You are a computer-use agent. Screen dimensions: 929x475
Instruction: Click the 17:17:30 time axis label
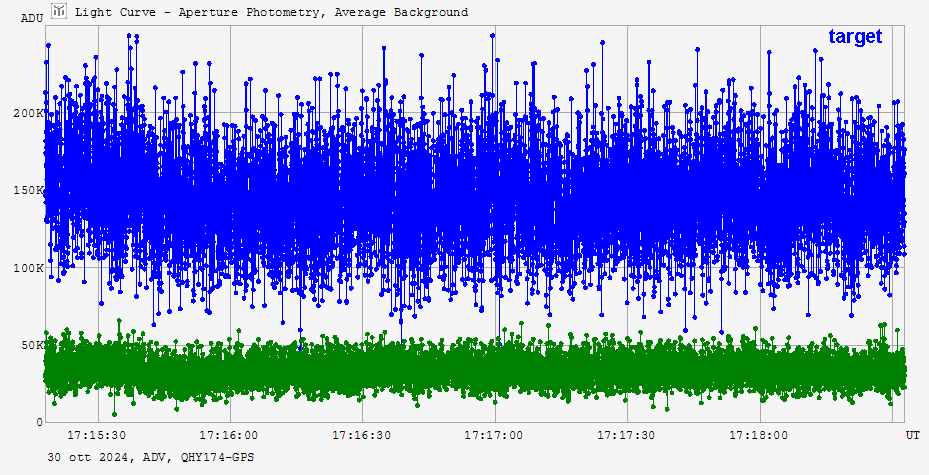(626, 435)
